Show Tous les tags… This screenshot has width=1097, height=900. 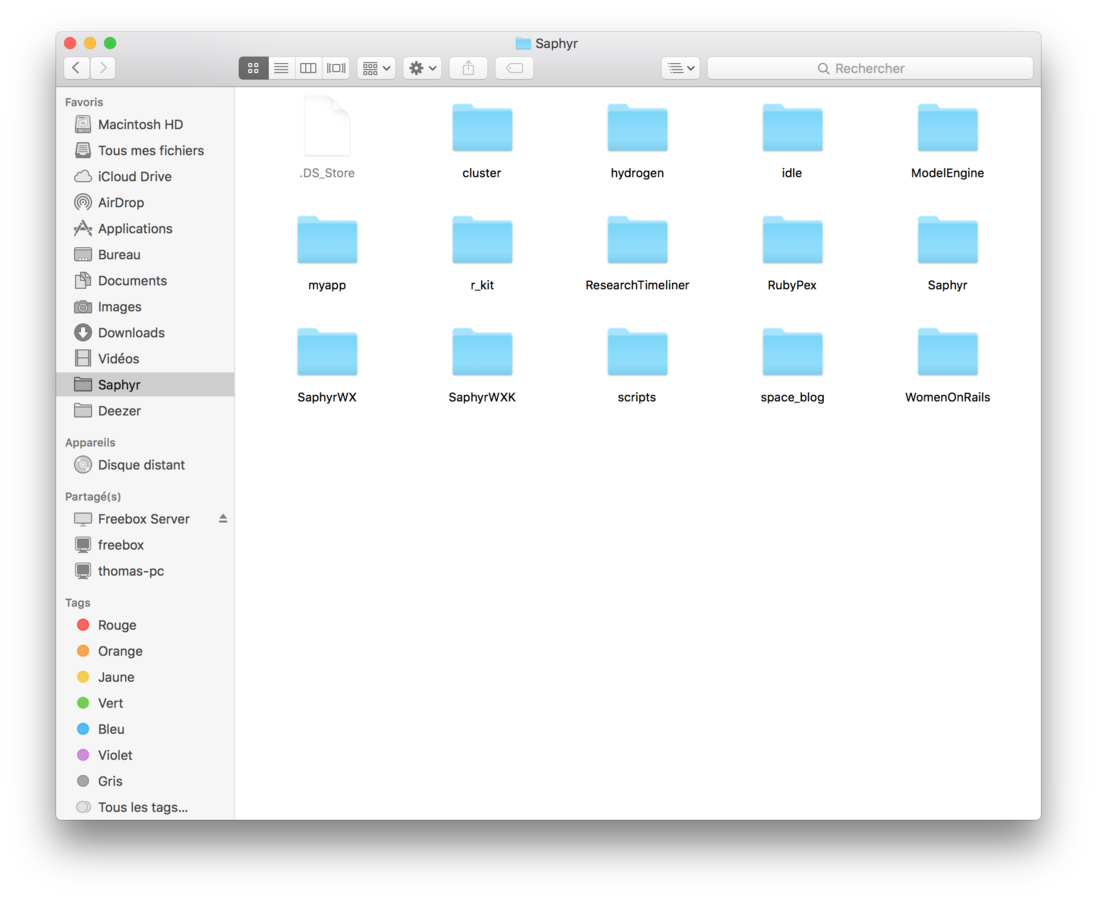point(146,807)
